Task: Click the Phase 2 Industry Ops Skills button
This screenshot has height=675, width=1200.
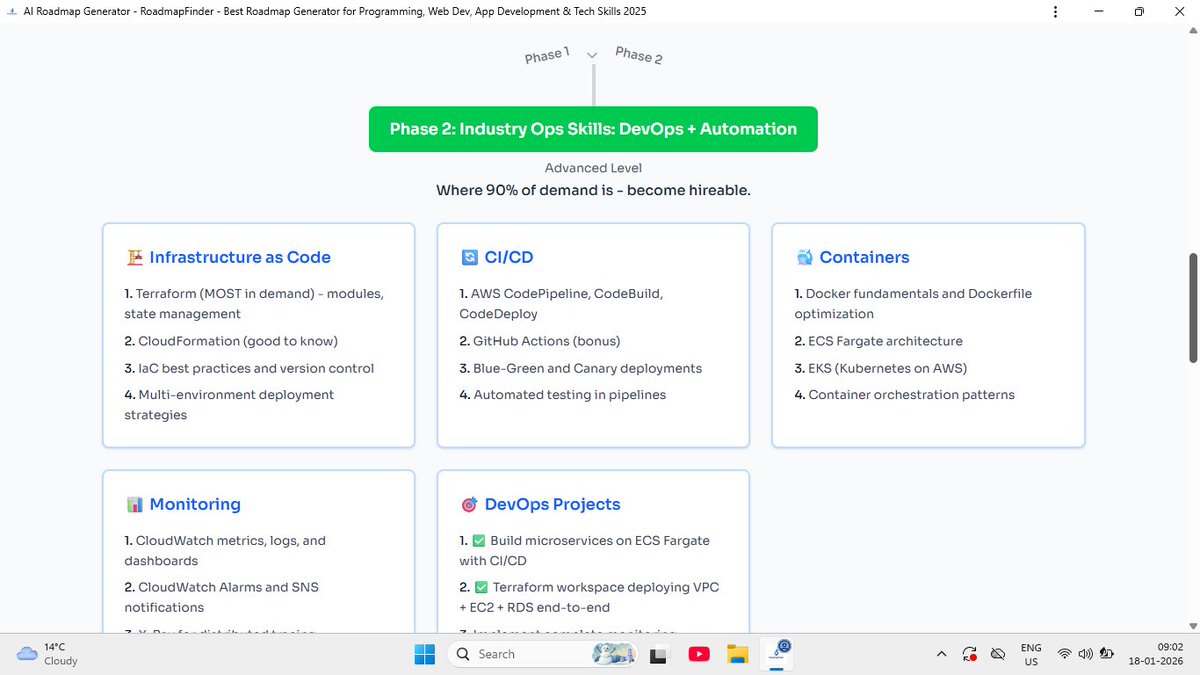Action: pos(593,129)
